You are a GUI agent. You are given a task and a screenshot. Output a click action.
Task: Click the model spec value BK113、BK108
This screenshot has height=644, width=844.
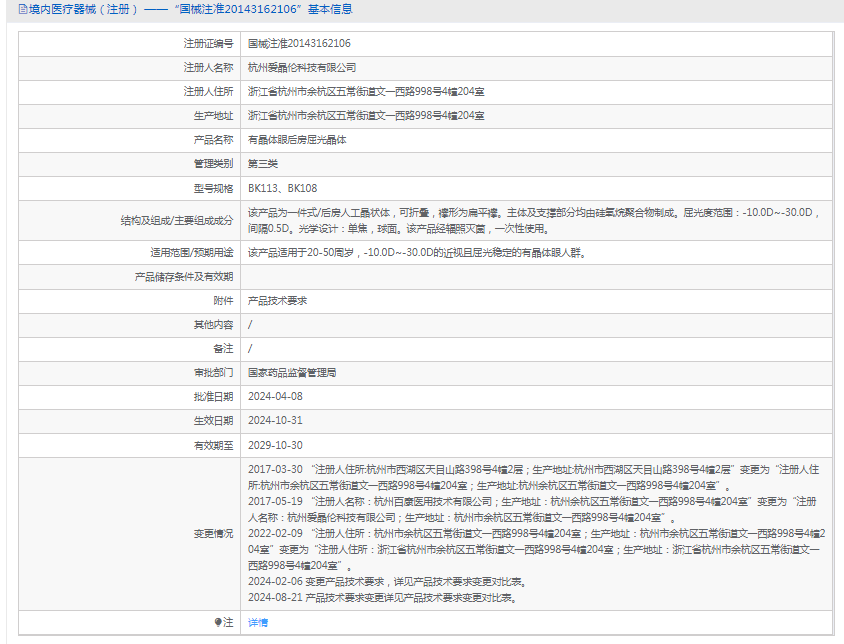[283, 188]
